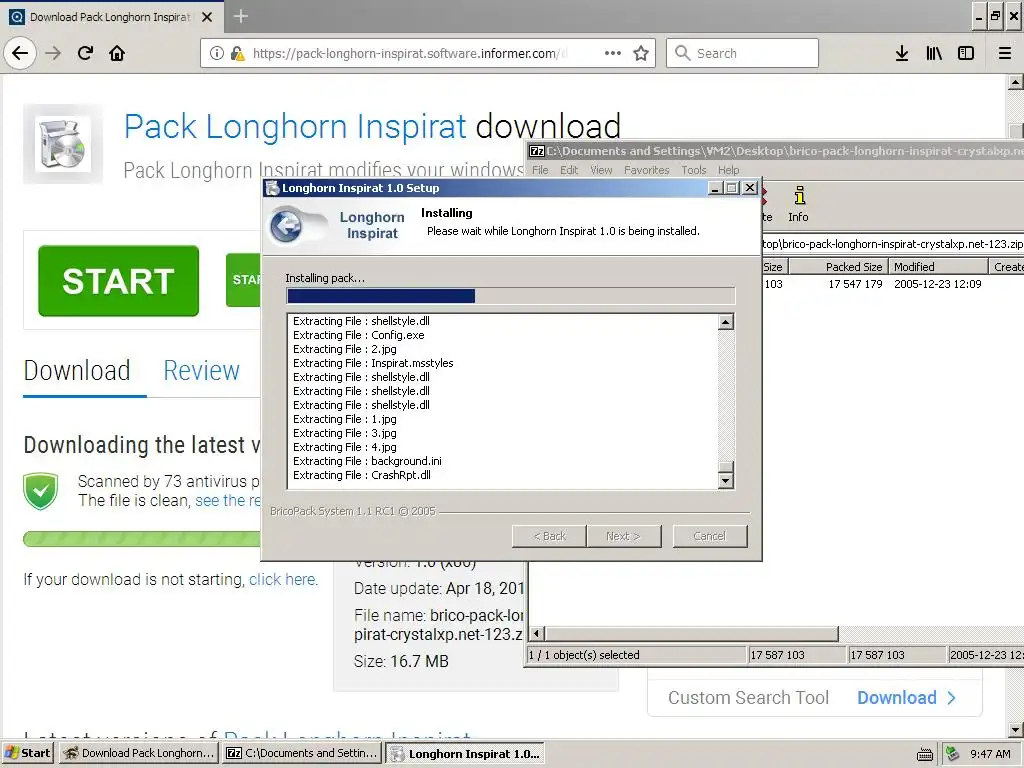Open the Firefox downloads arrow icon
The height and width of the screenshot is (768, 1024).
902,53
